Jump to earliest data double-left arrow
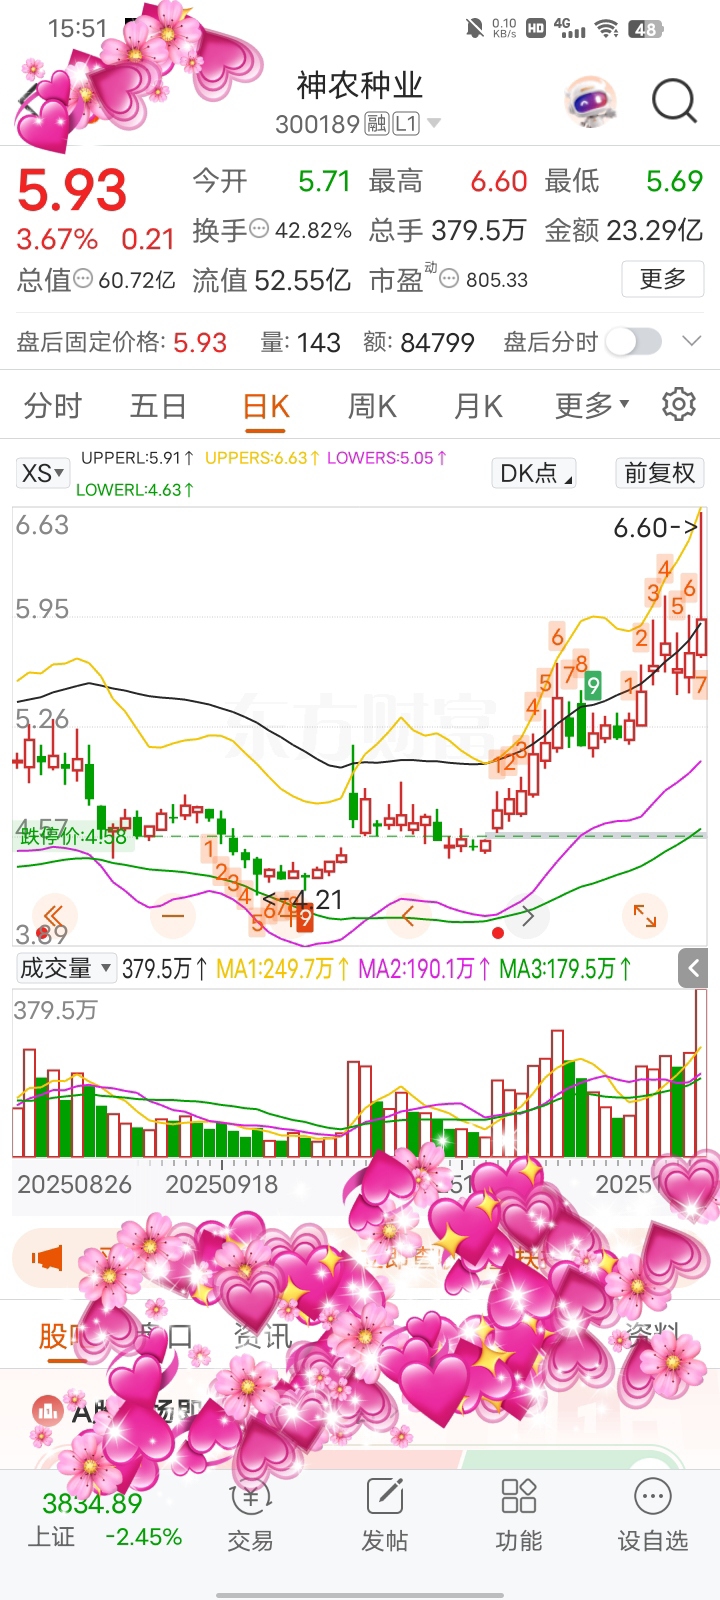The height and width of the screenshot is (1600, 720). click(x=53, y=915)
